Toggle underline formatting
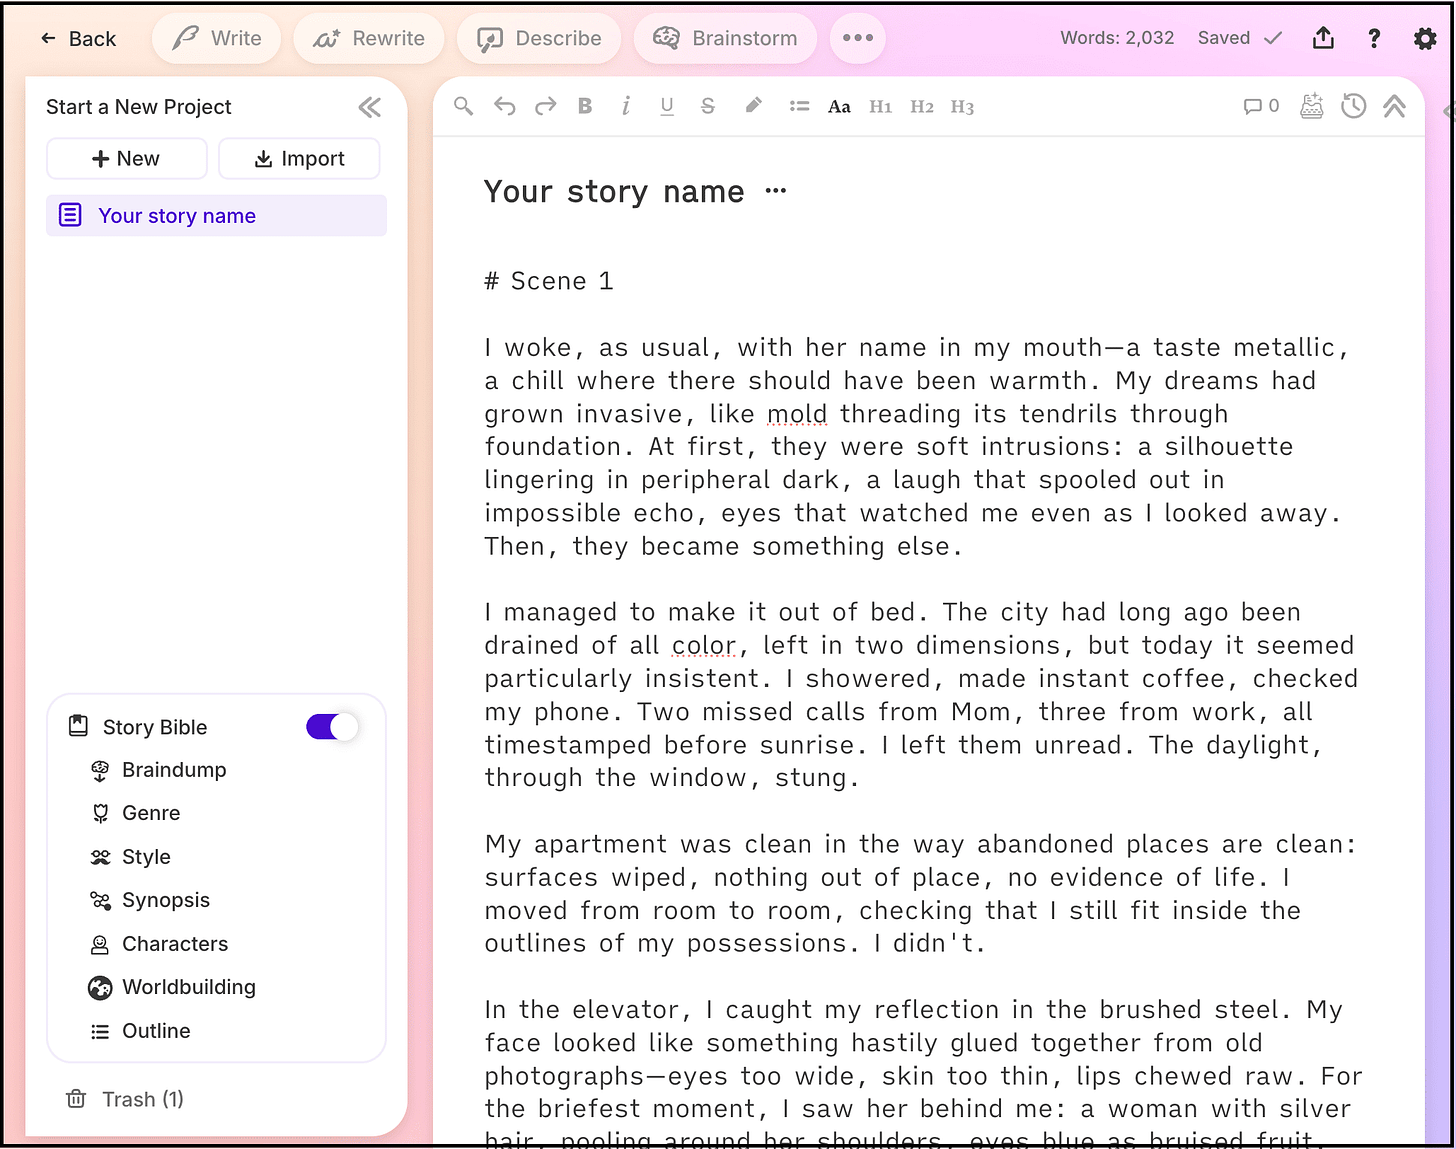This screenshot has width=1456, height=1149. tap(667, 106)
